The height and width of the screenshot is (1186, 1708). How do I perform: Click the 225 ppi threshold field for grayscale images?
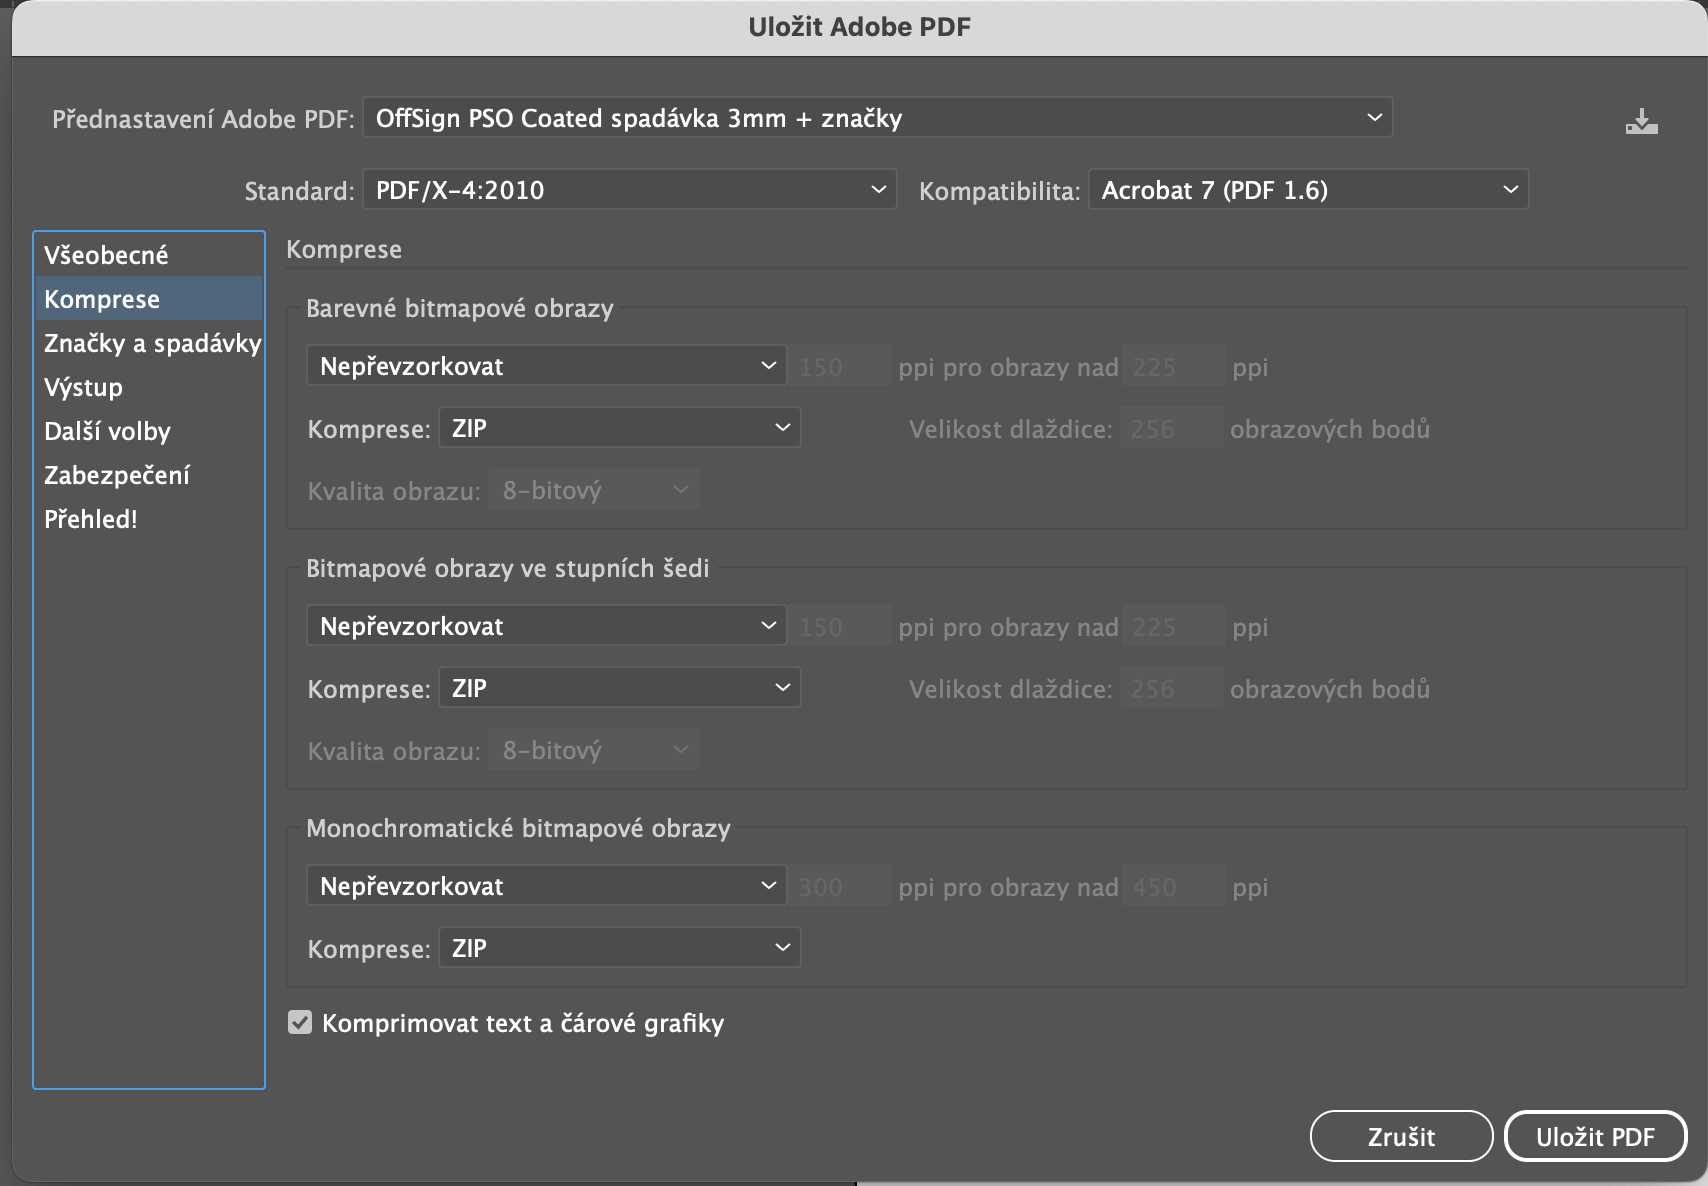tap(1173, 626)
